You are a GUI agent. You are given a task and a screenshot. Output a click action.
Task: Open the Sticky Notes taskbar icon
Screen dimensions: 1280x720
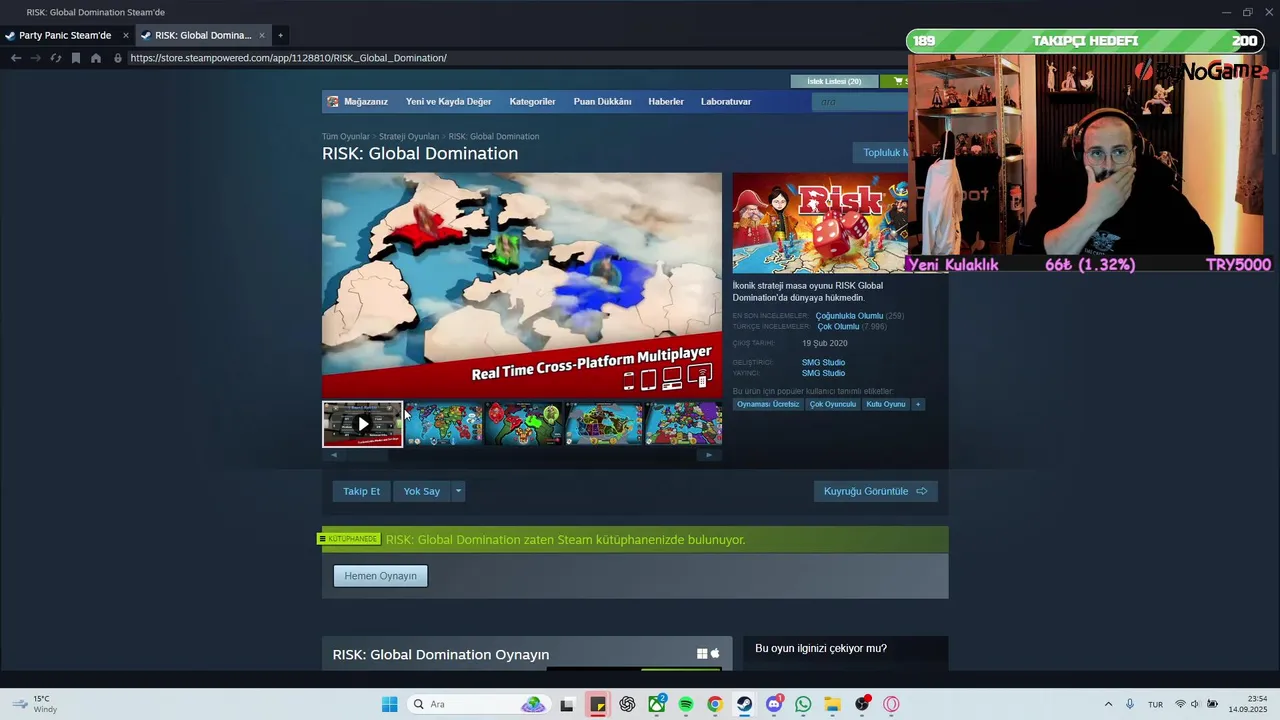597,704
